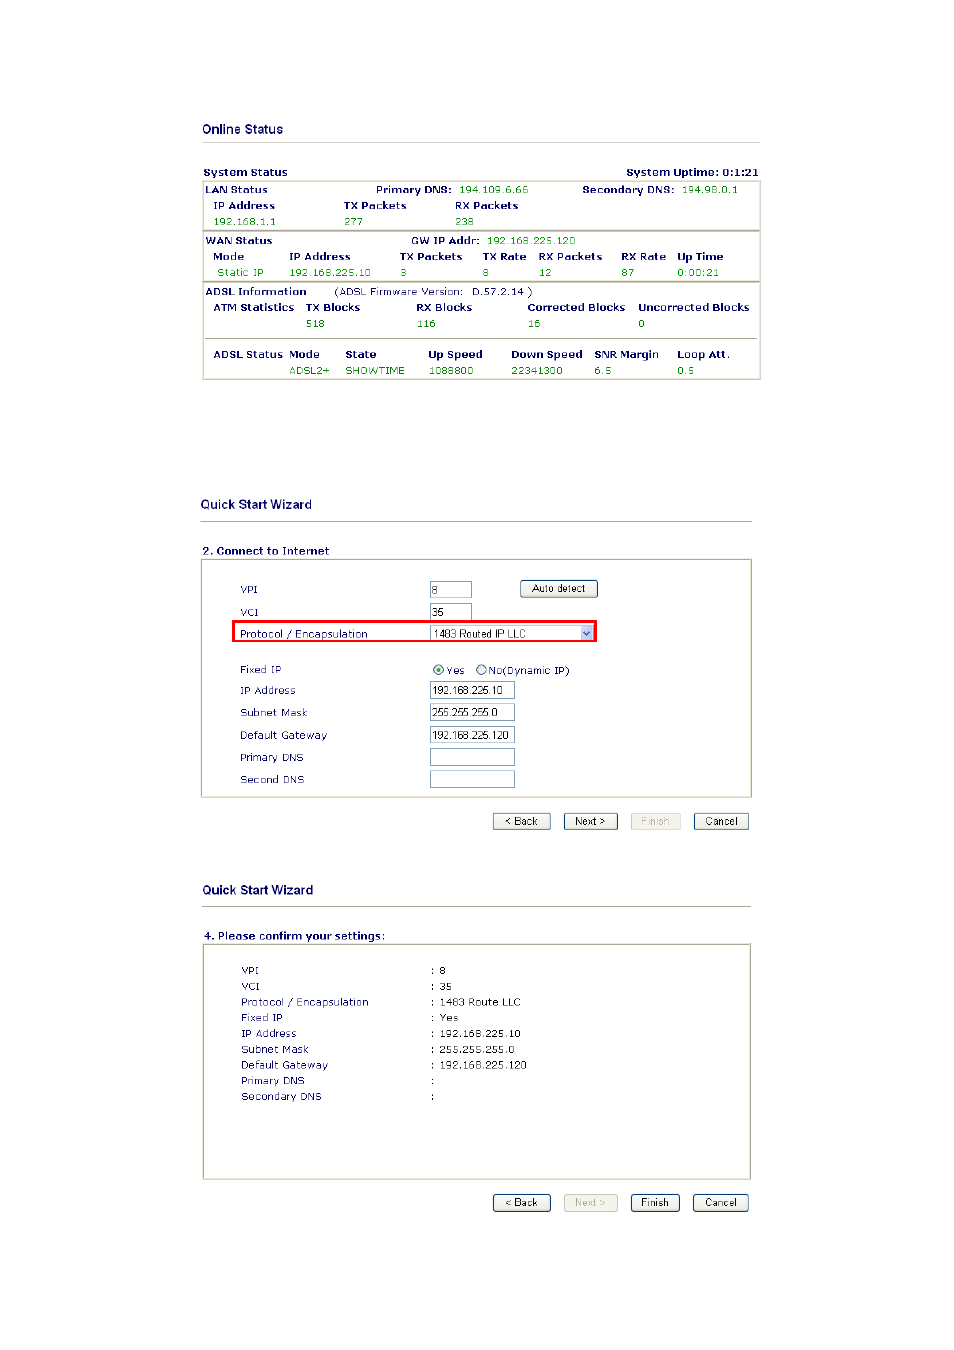Go Back from the confirm settings page
954x1350 pixels.
click(x=521, y=1203)
